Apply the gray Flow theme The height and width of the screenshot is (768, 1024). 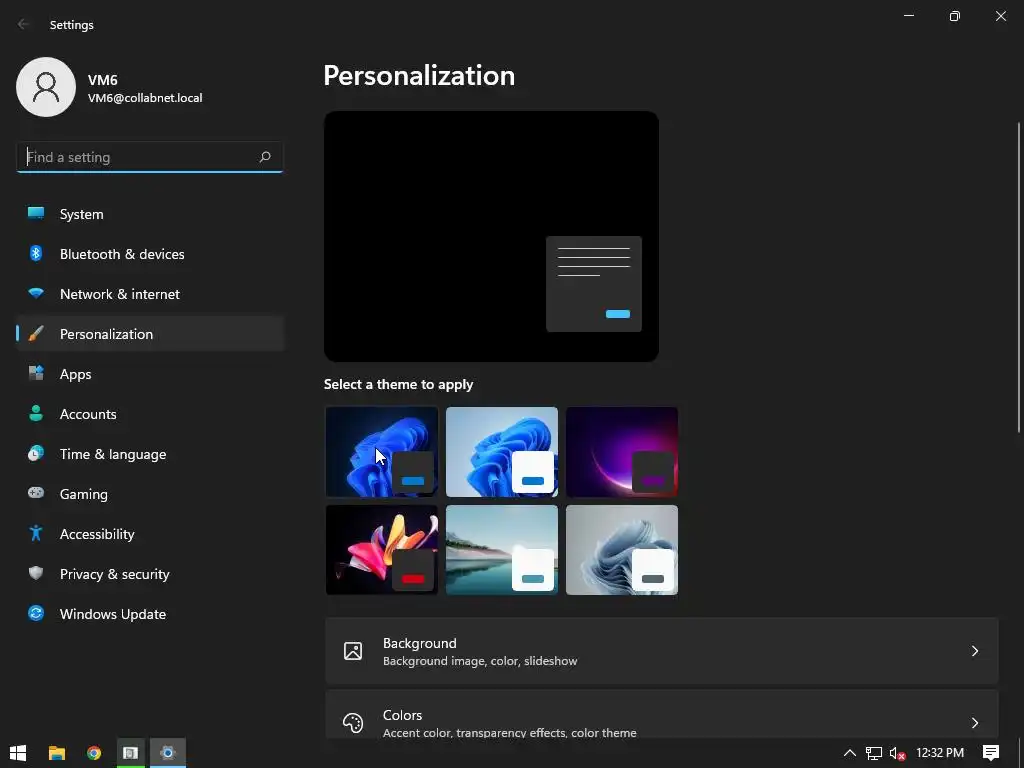622,550
